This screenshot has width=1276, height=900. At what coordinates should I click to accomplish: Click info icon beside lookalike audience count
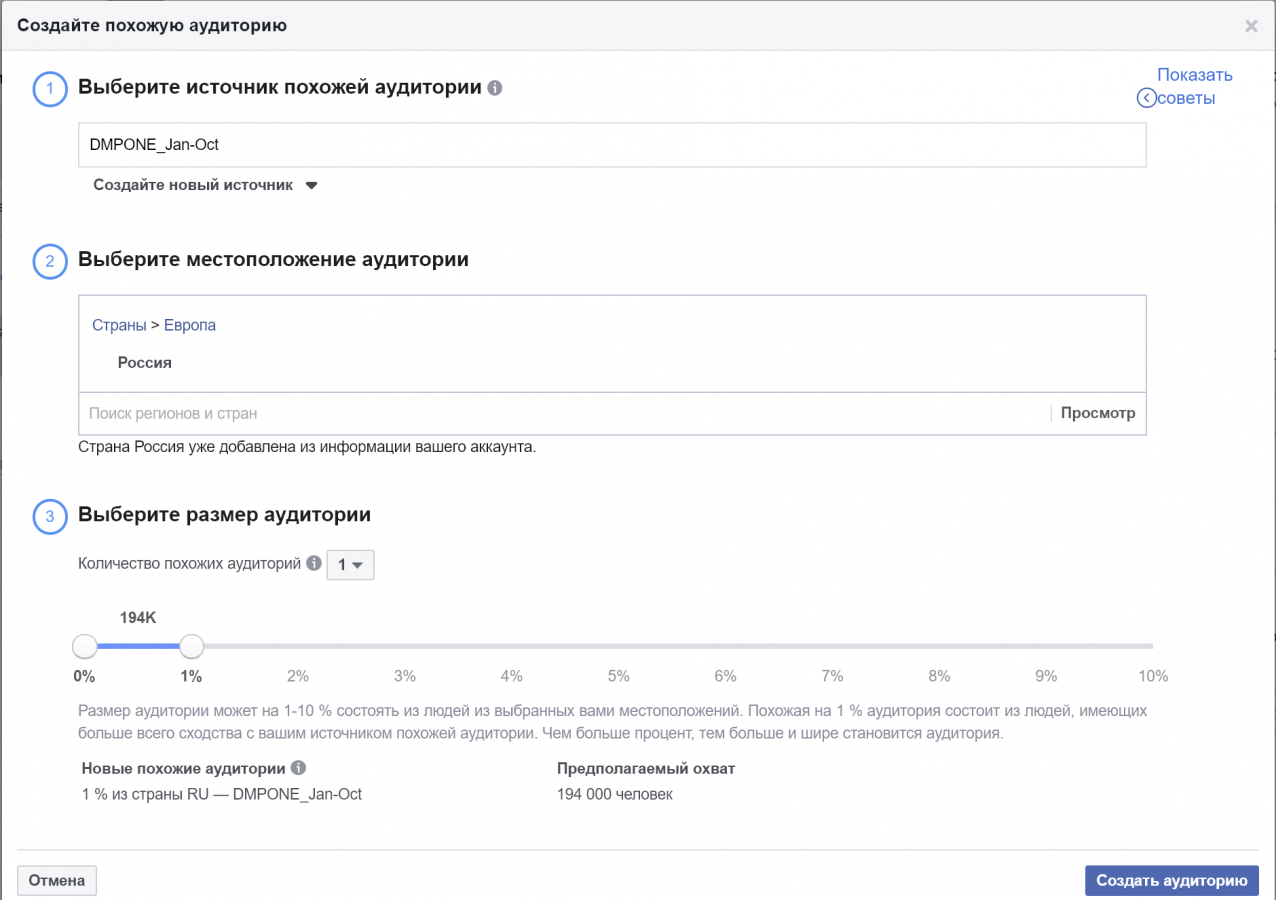click(x=314, y=564)
